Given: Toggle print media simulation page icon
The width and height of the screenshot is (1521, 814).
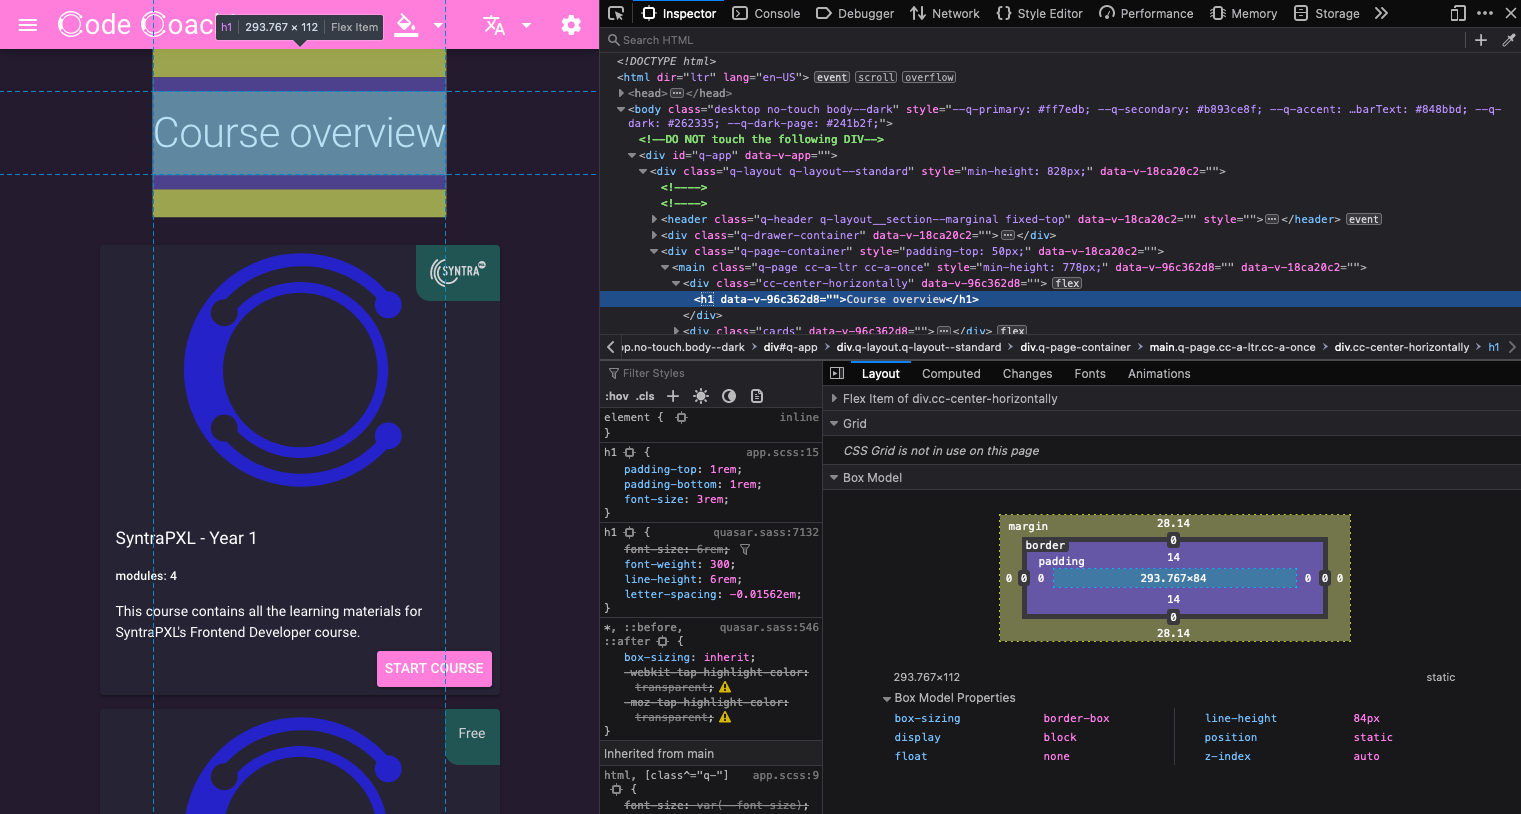Looking at the screenshot, I should pos(757,396).
